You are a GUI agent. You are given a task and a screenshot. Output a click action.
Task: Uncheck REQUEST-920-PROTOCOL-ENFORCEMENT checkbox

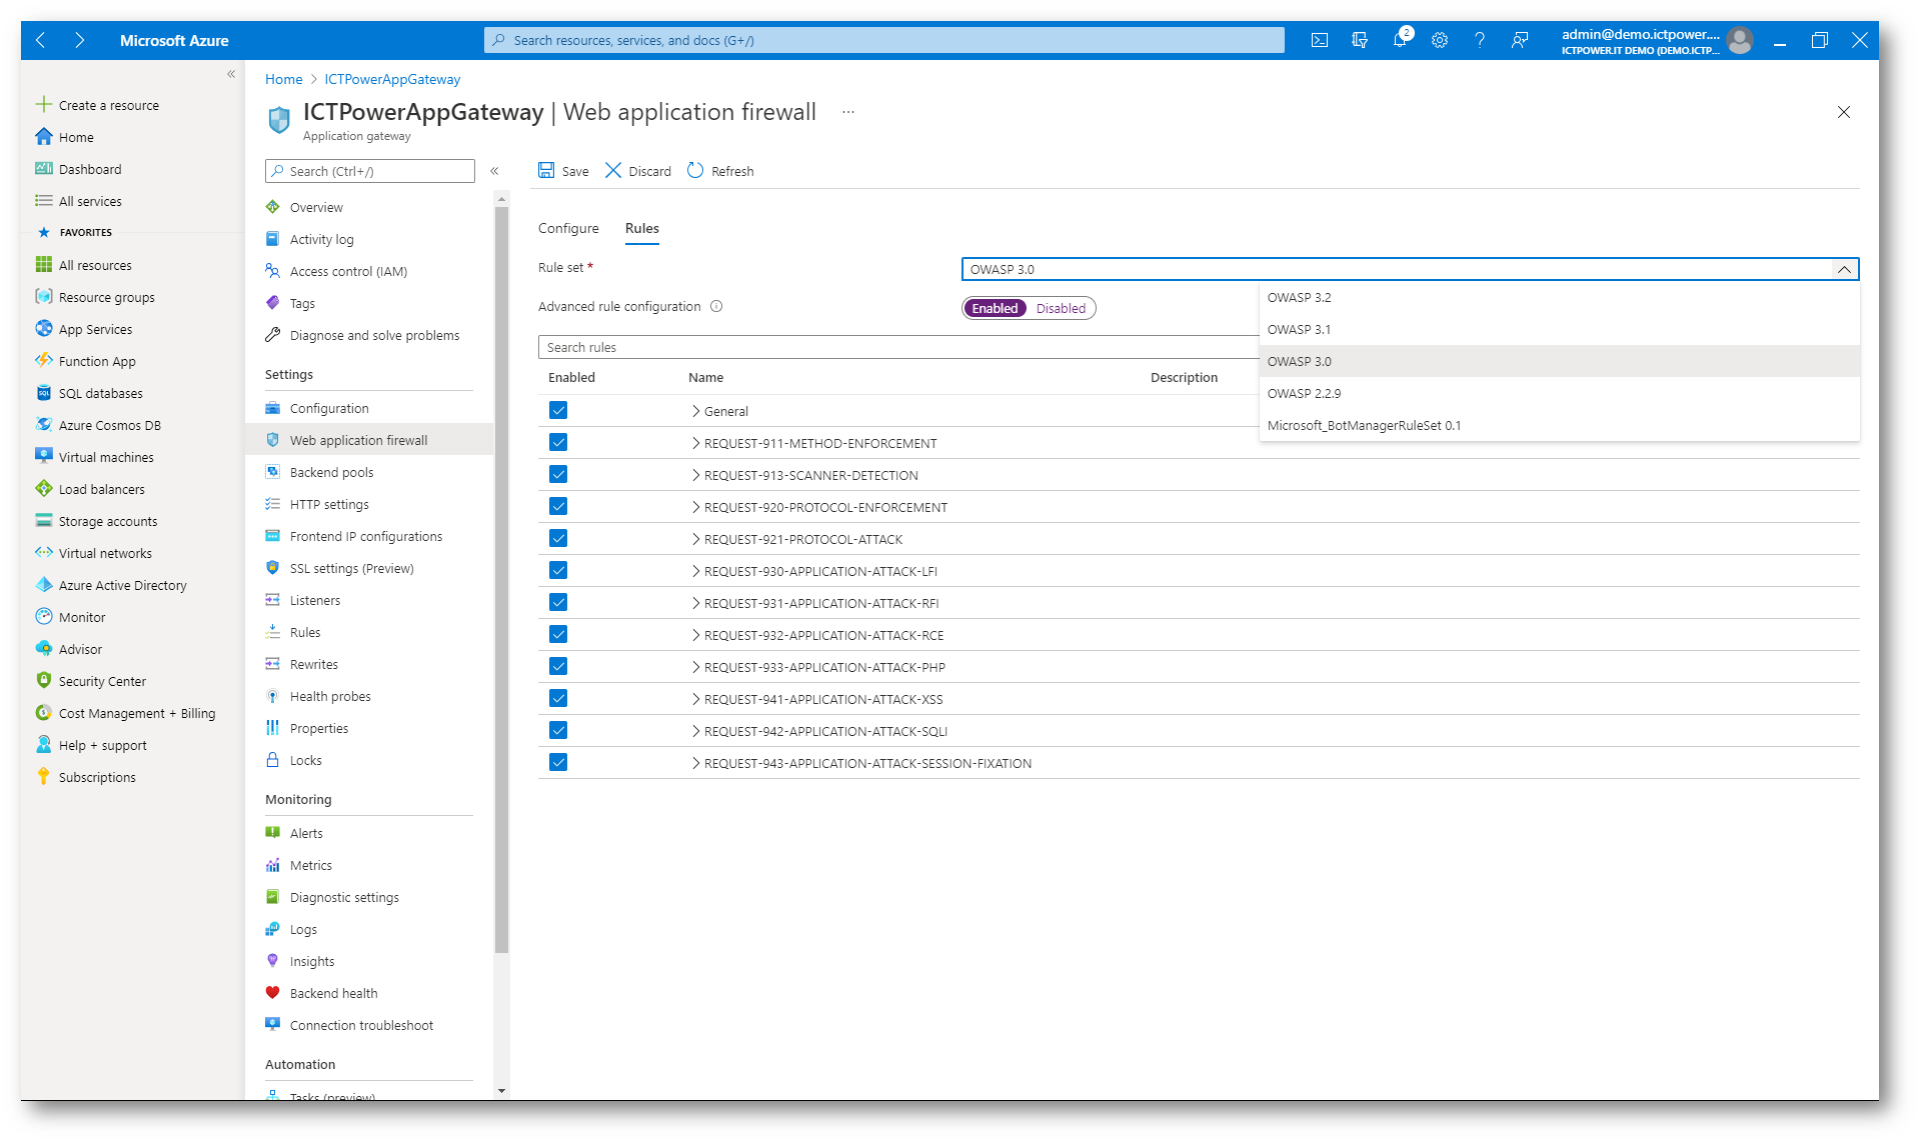(558, 506)
